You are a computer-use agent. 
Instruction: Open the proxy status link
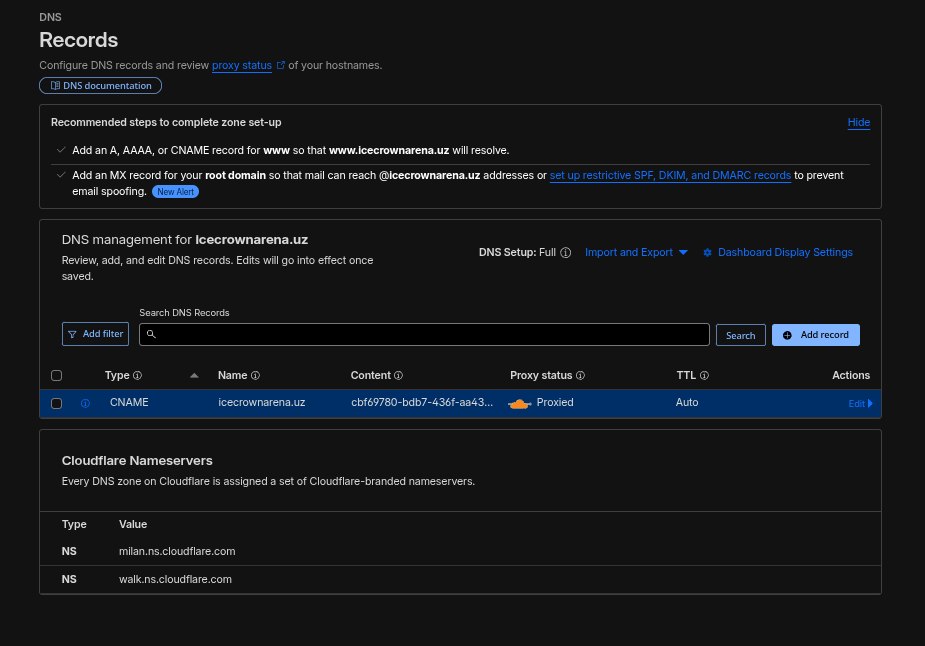pos(242,65)
